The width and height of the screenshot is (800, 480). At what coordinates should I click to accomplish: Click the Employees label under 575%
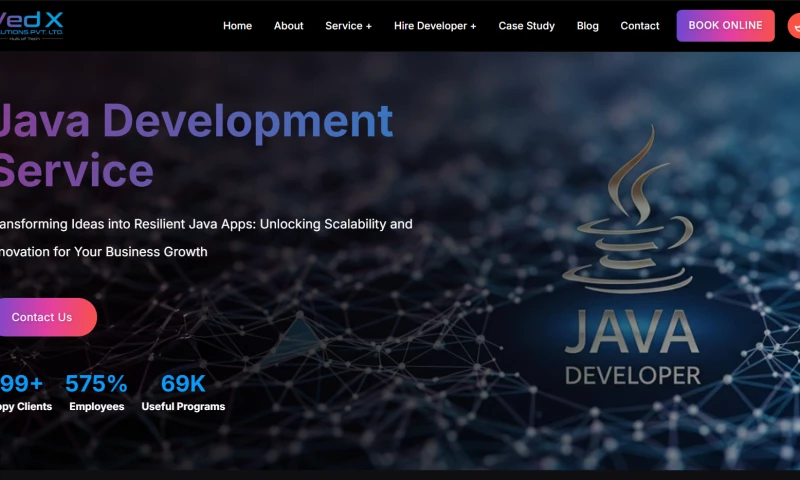point(97,407)
